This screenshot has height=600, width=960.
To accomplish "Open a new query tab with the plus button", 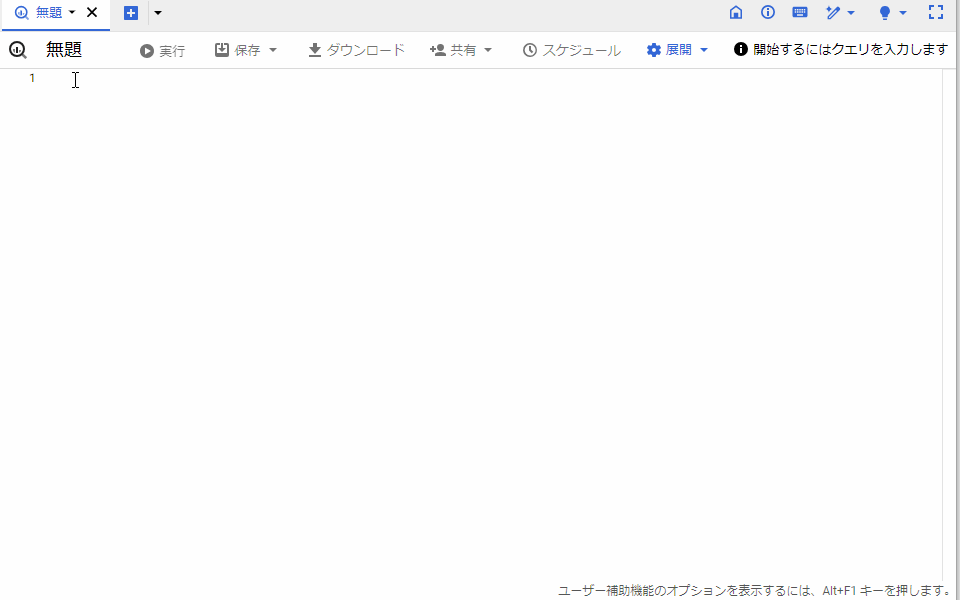I will point(131,13).
